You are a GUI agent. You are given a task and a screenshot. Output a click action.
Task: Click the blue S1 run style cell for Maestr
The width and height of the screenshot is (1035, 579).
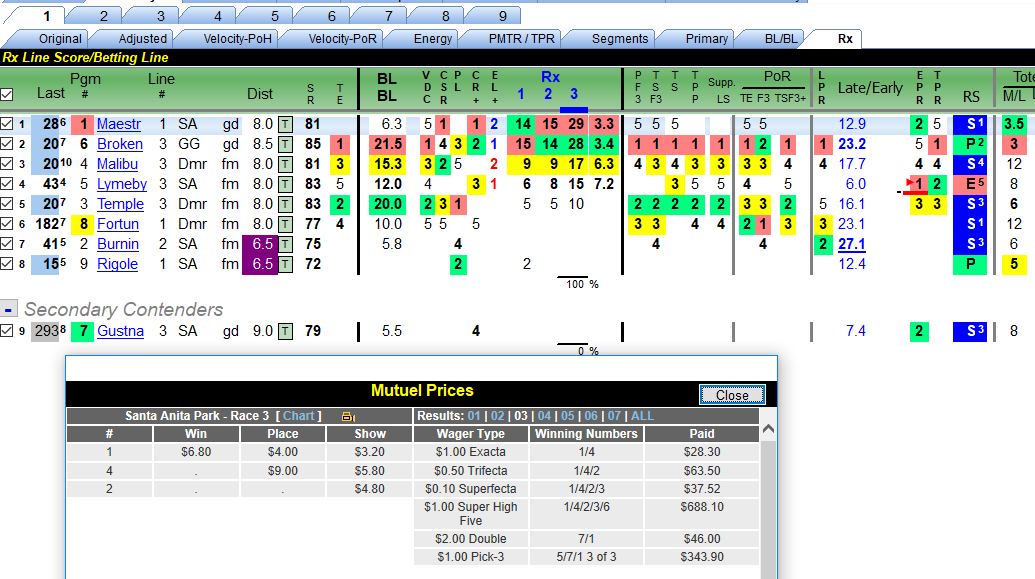pos(970,124)
